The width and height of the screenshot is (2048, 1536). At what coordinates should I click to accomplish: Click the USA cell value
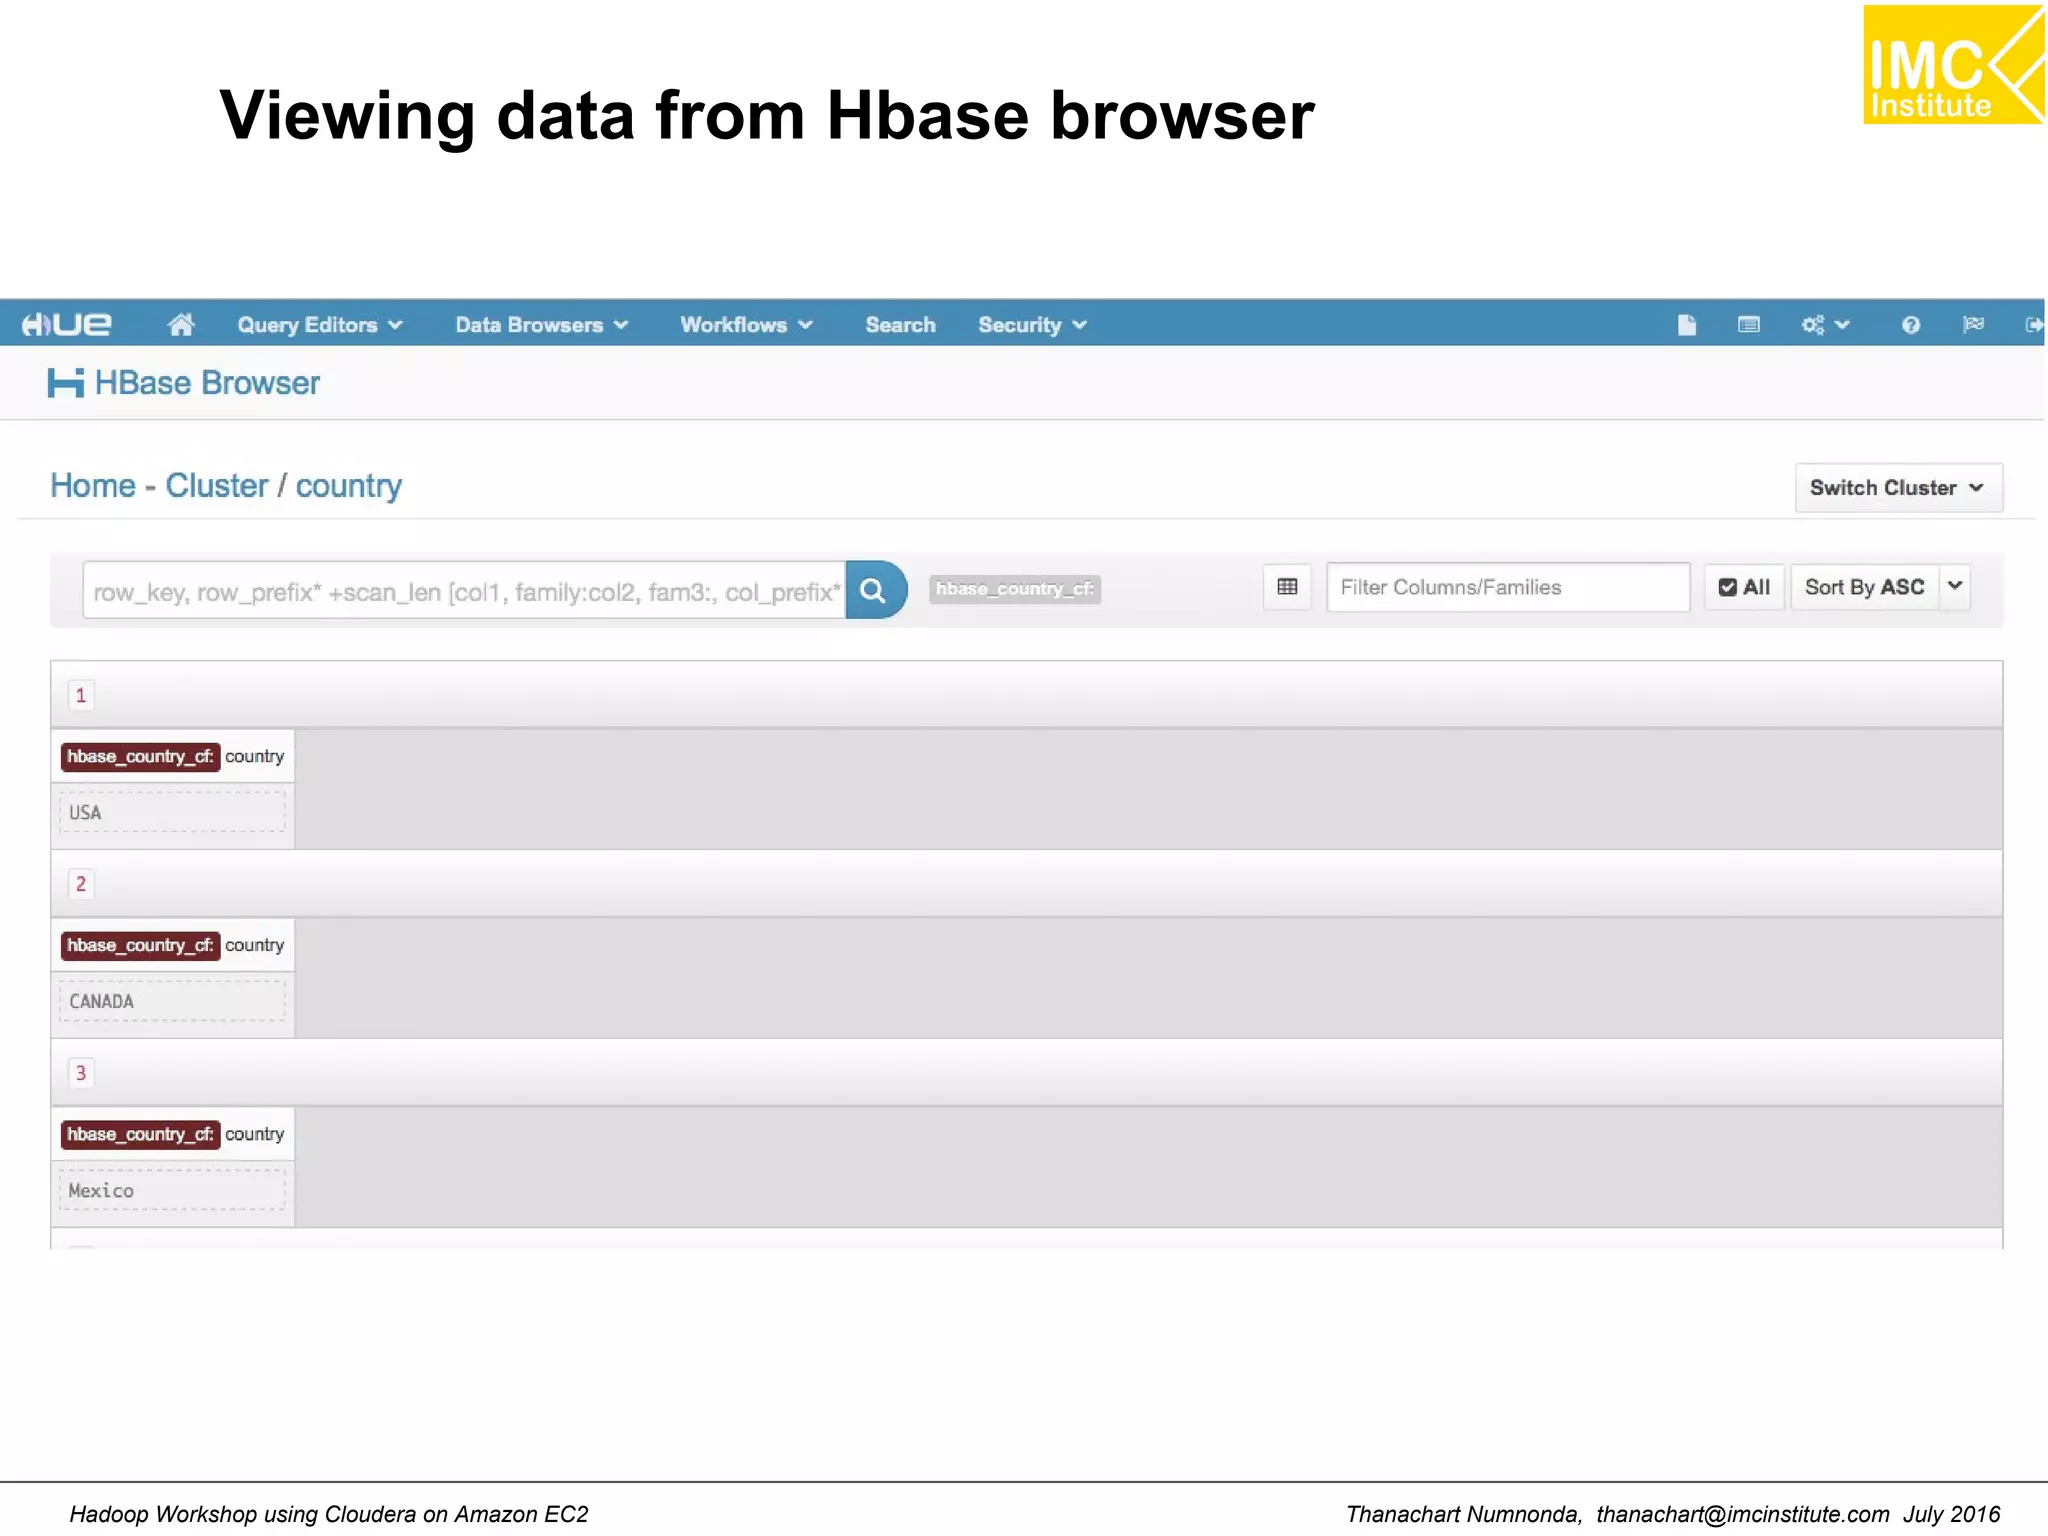tap(172, 812)
